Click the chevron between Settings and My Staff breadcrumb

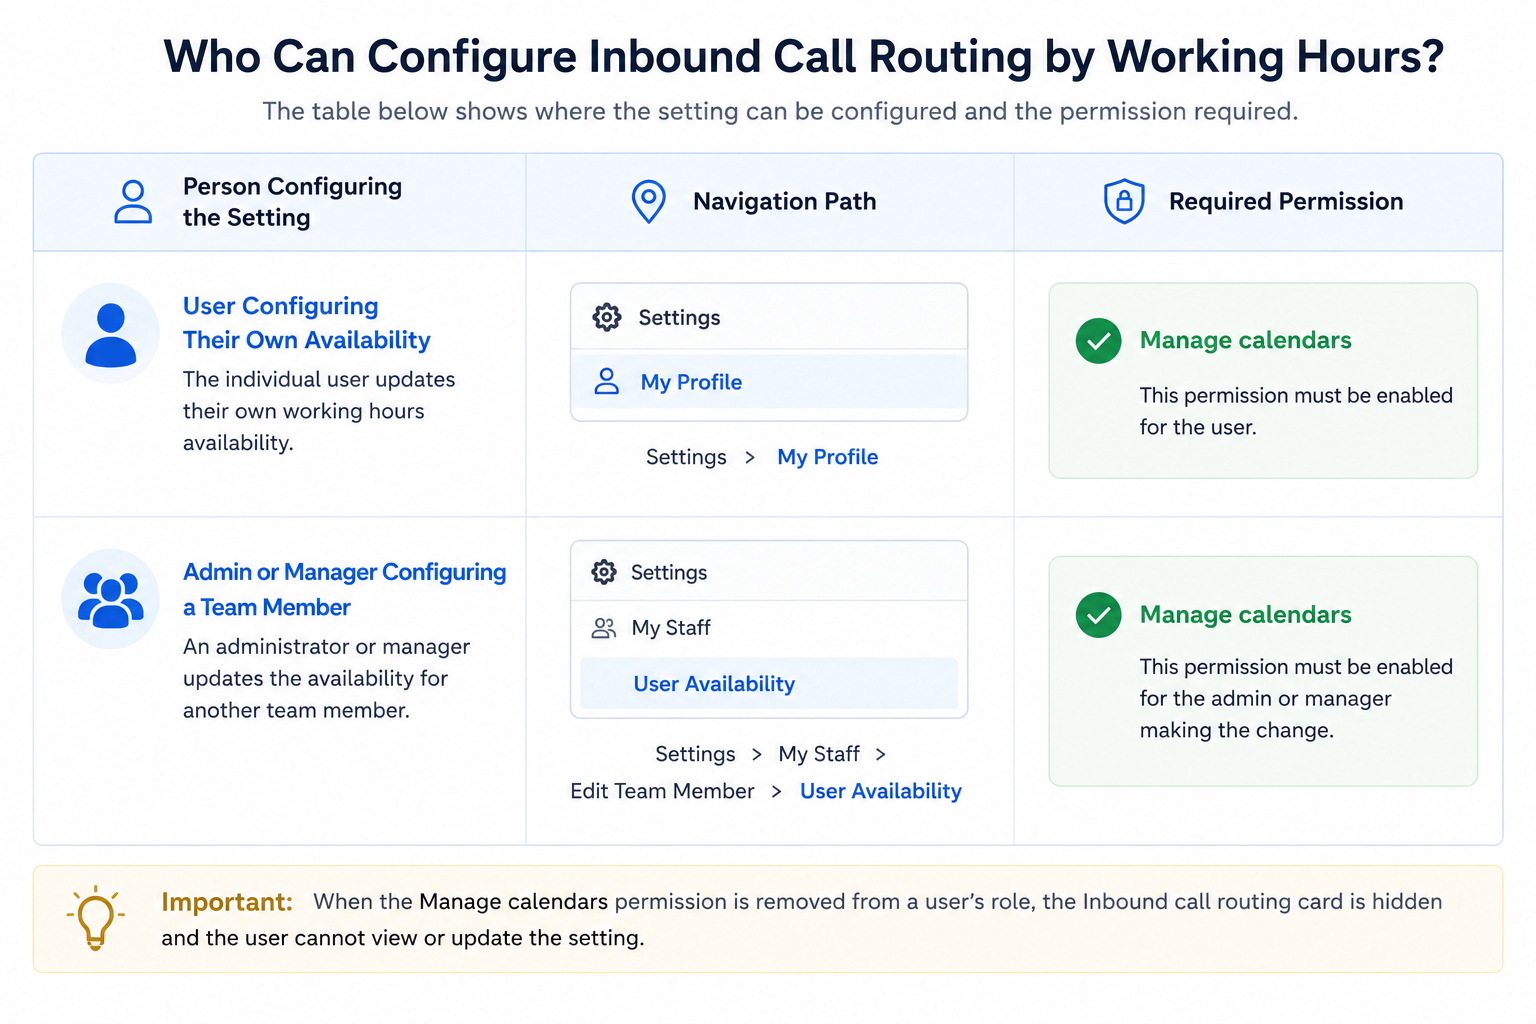tap(757, 754)
